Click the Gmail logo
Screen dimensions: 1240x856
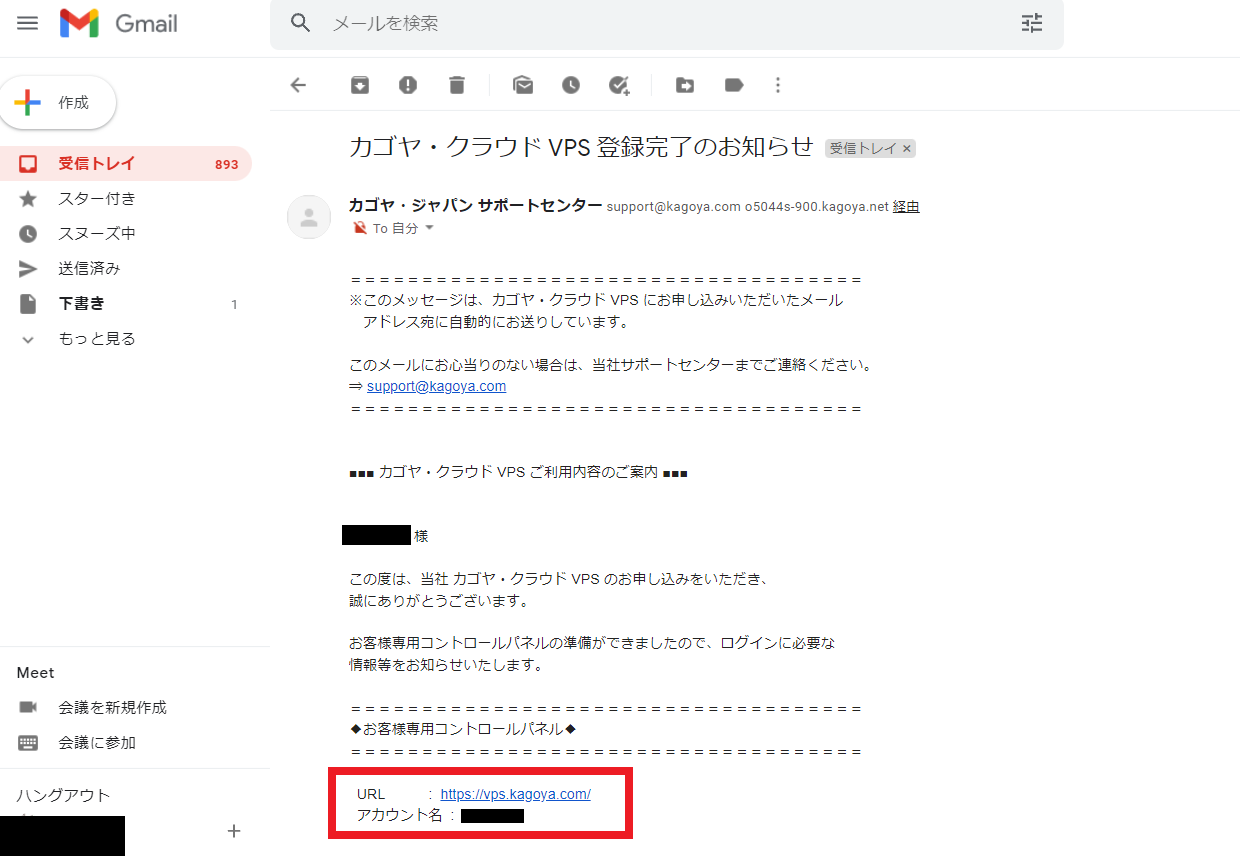point(119,23)
